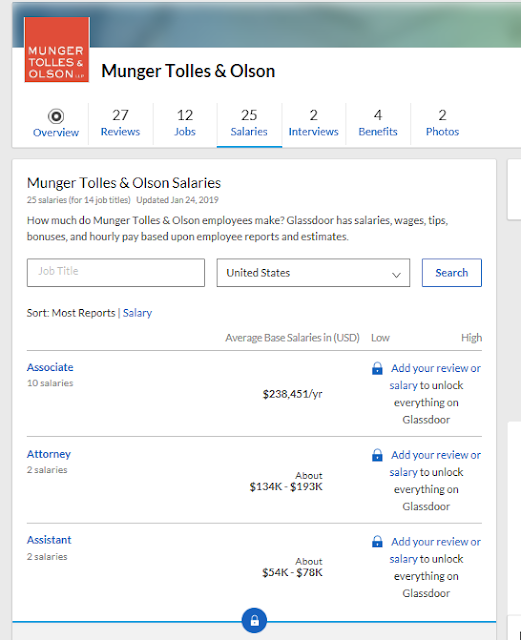Sort the list by Salary
Screen dimensions: 521x640
[x=137, y=313]
